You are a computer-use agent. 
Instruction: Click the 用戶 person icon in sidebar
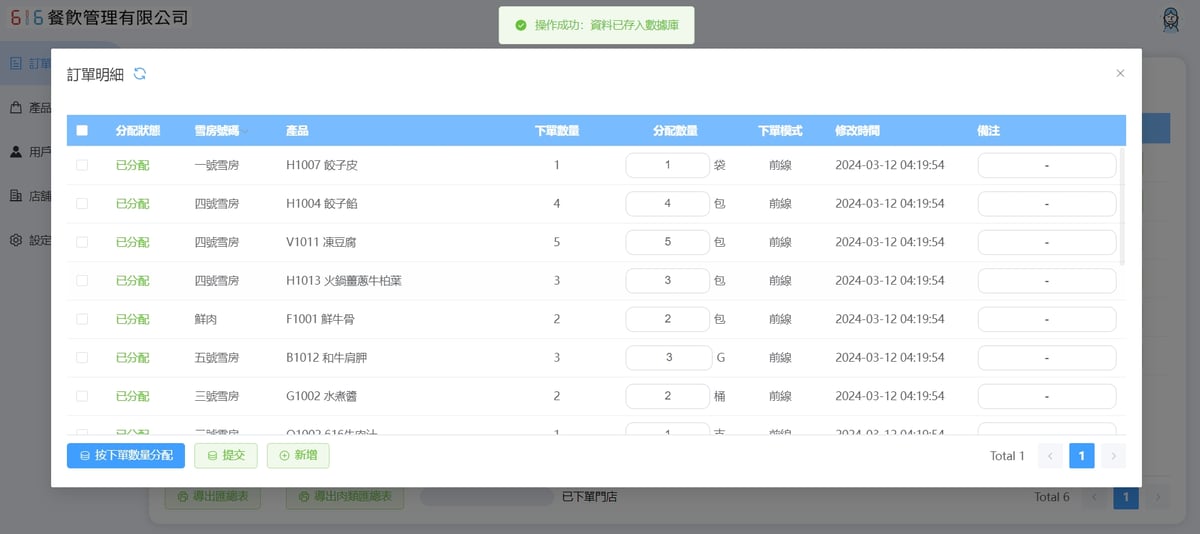coord(16,152)
